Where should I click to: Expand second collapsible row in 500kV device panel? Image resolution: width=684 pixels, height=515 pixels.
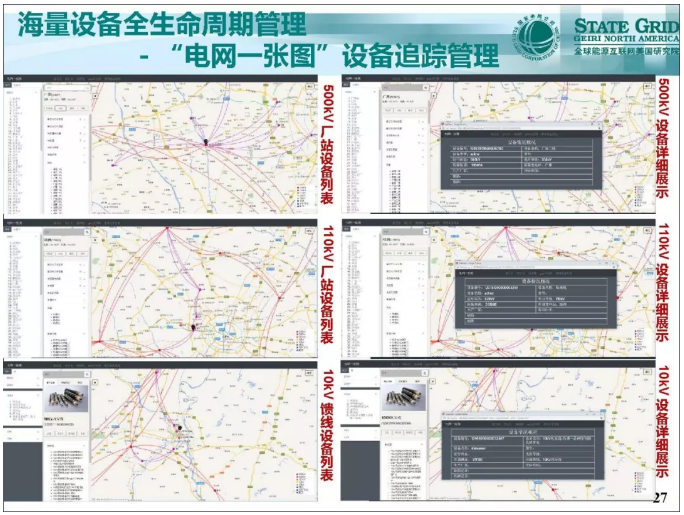pyautogui.click(x=66, y=125)
